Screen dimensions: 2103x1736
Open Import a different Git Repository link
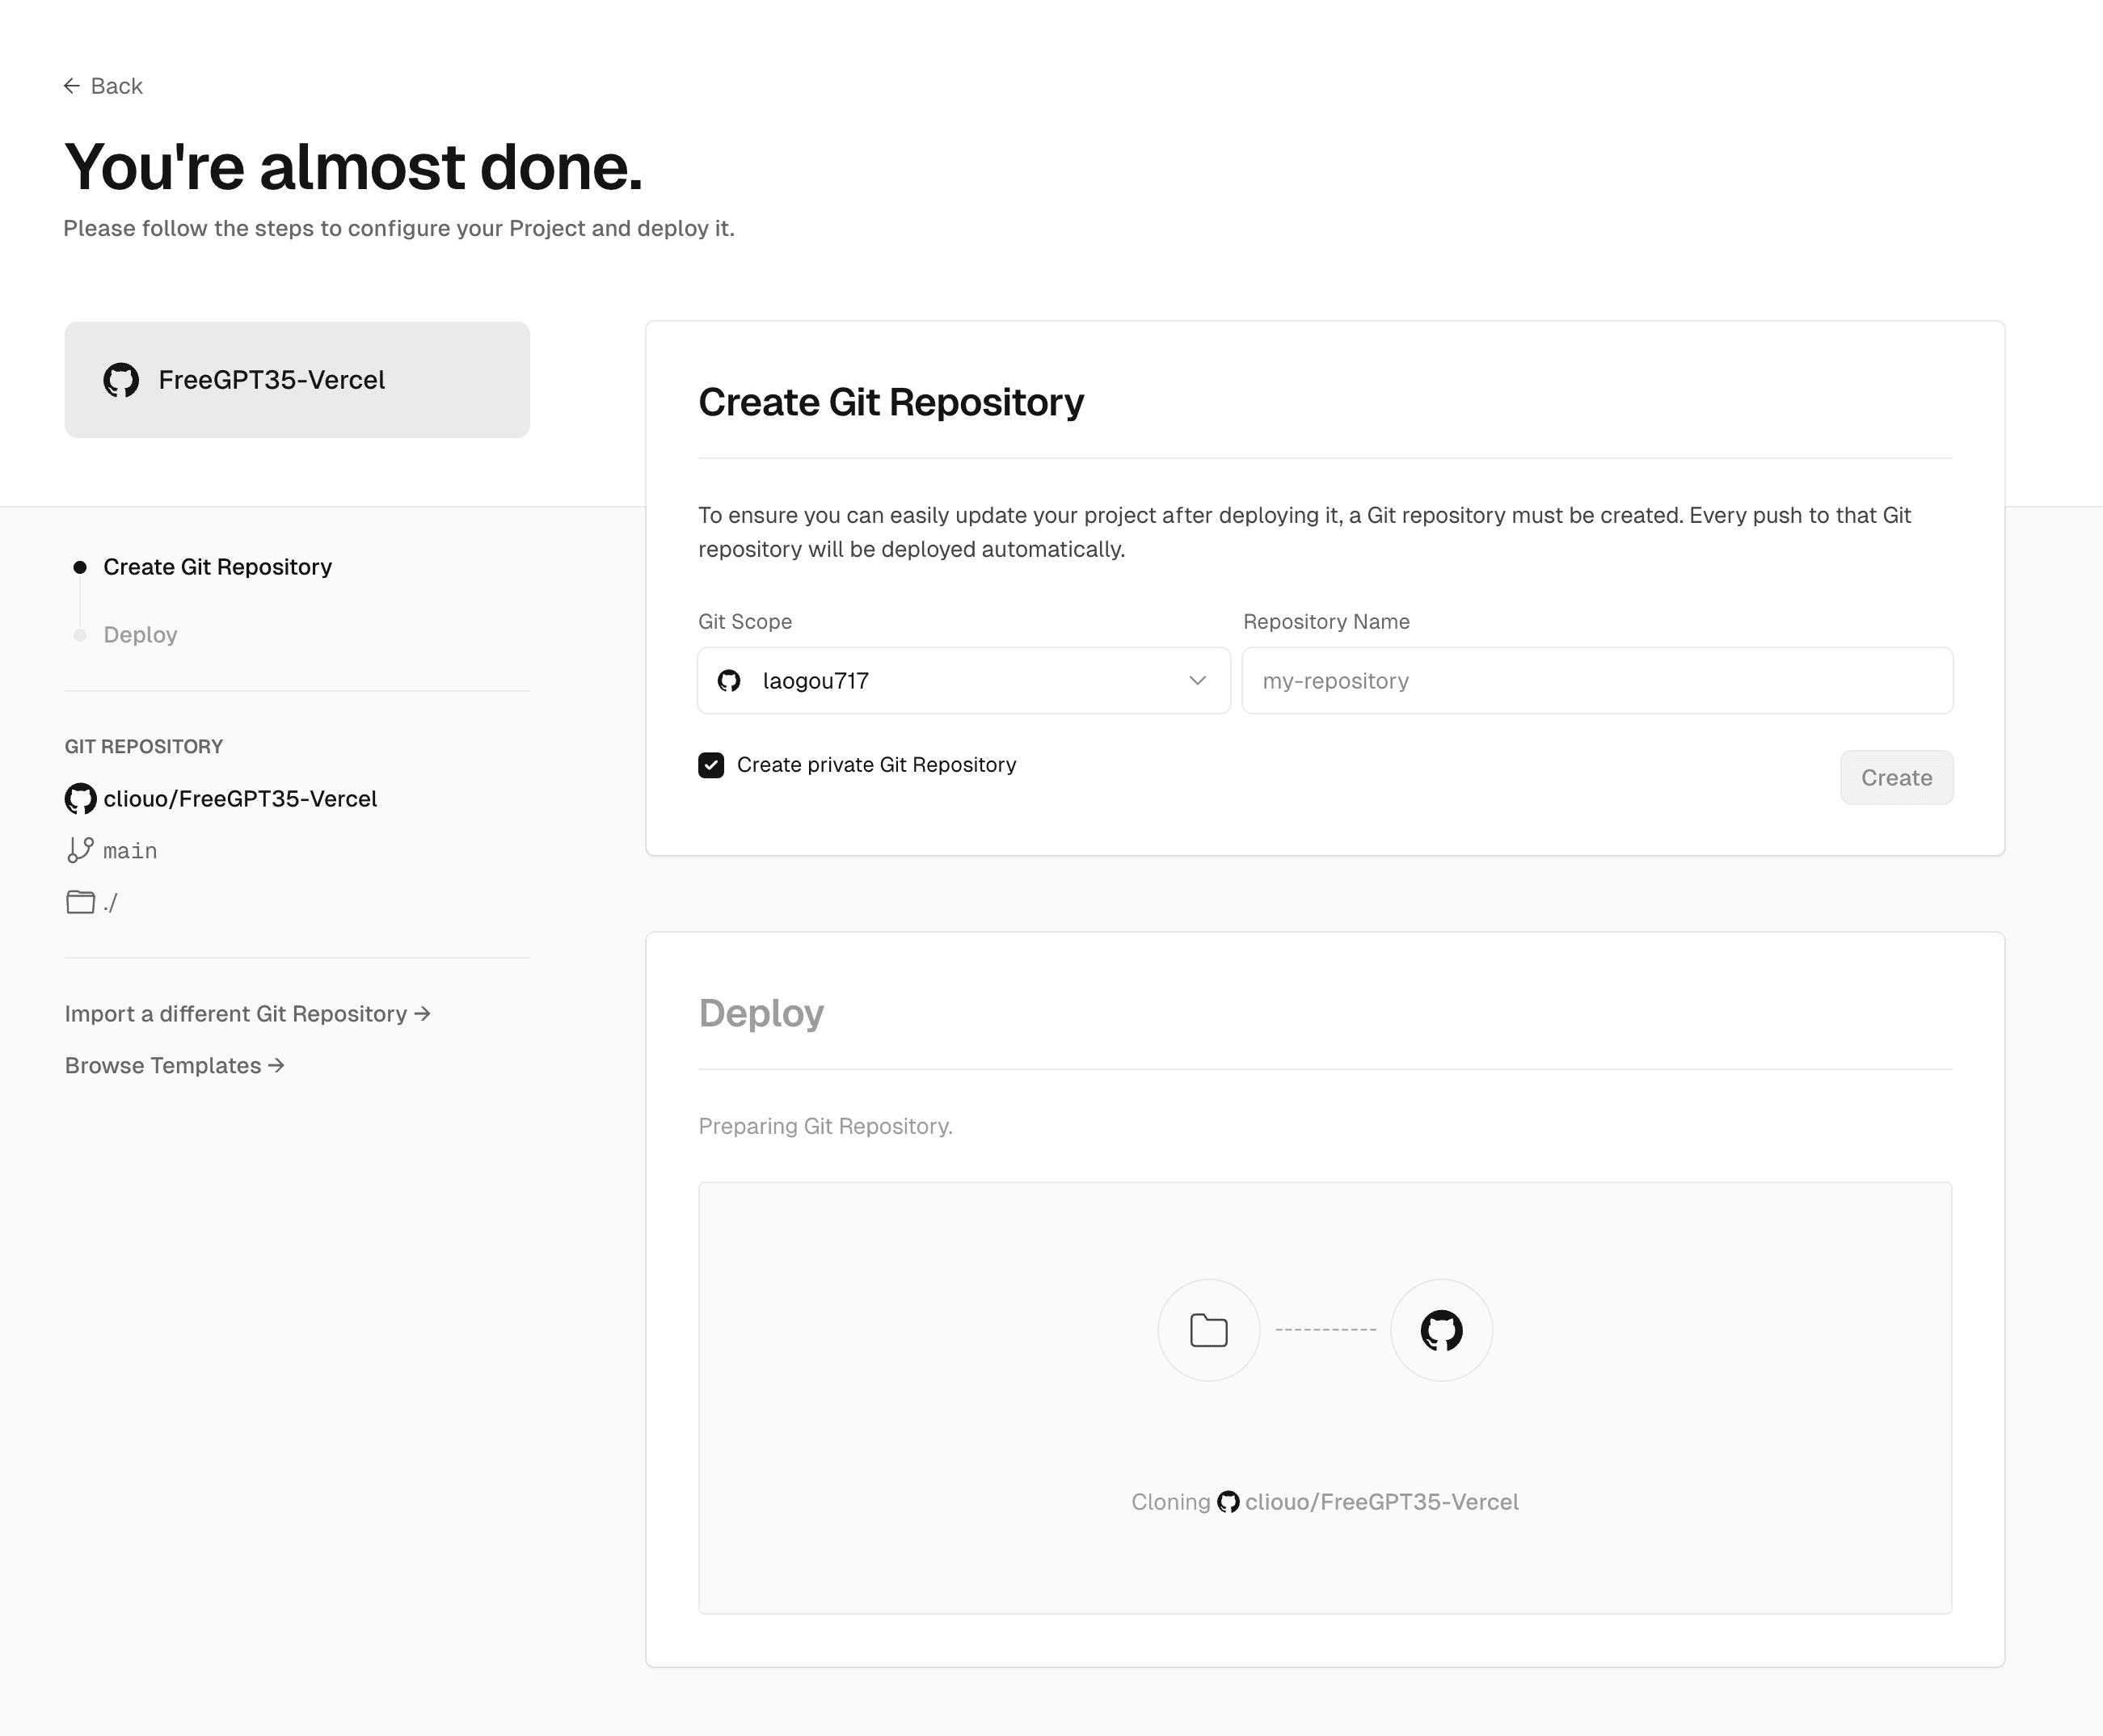247,1014
